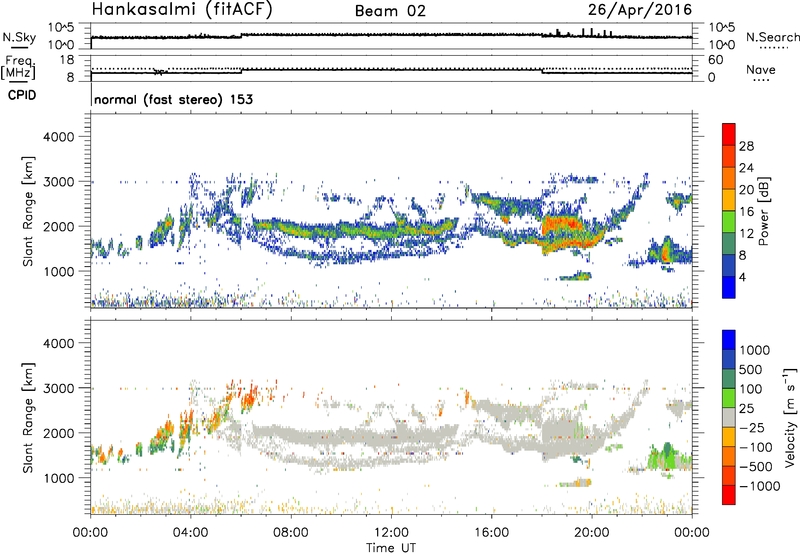This screenshot has height=554, width=800.
Task: Click the "3000" range tick of power panel
Action: [x=58, y=182]
